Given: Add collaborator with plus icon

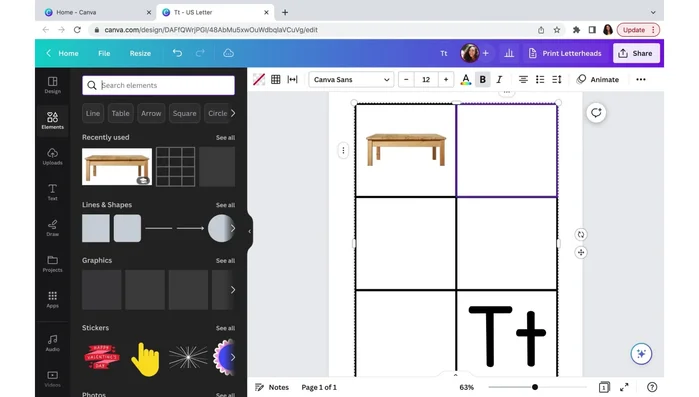Looking at the screenshot, I should (485, 53).
